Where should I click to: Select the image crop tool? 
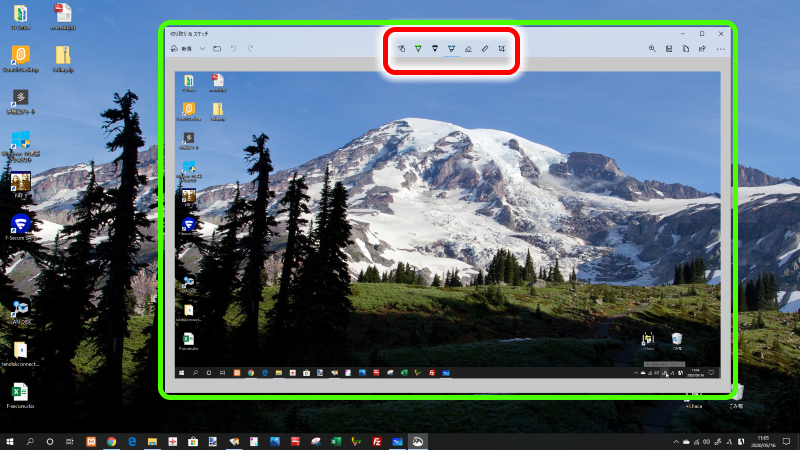pyautogui.click(x=502, y=48)
